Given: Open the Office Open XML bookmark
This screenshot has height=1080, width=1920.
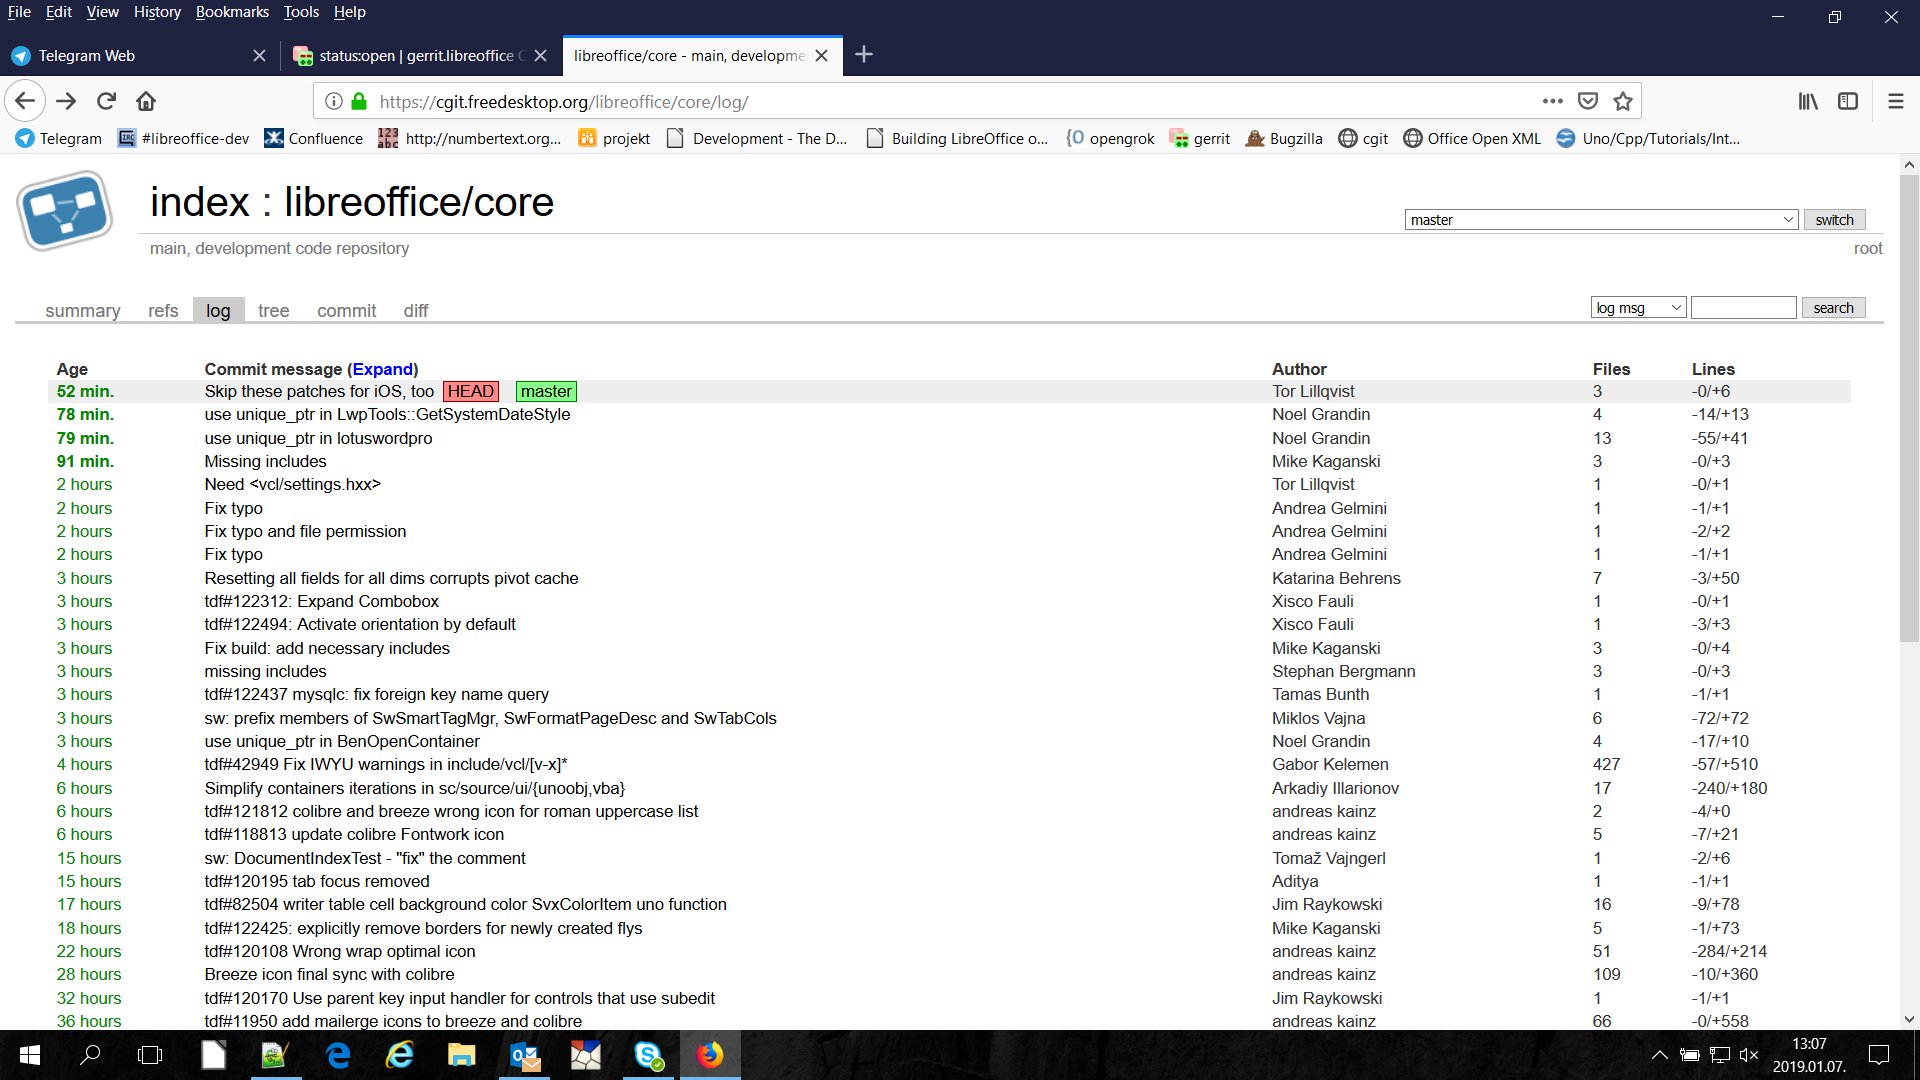Looking at the screenshot, I should 1472,139.
